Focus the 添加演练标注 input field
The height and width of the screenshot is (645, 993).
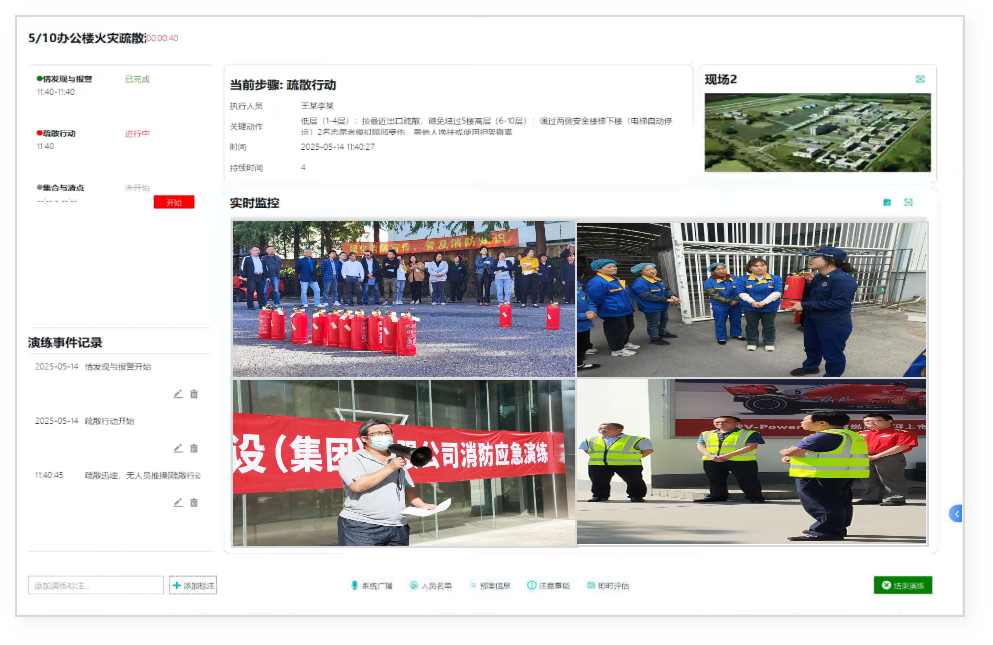pos(96,585)
